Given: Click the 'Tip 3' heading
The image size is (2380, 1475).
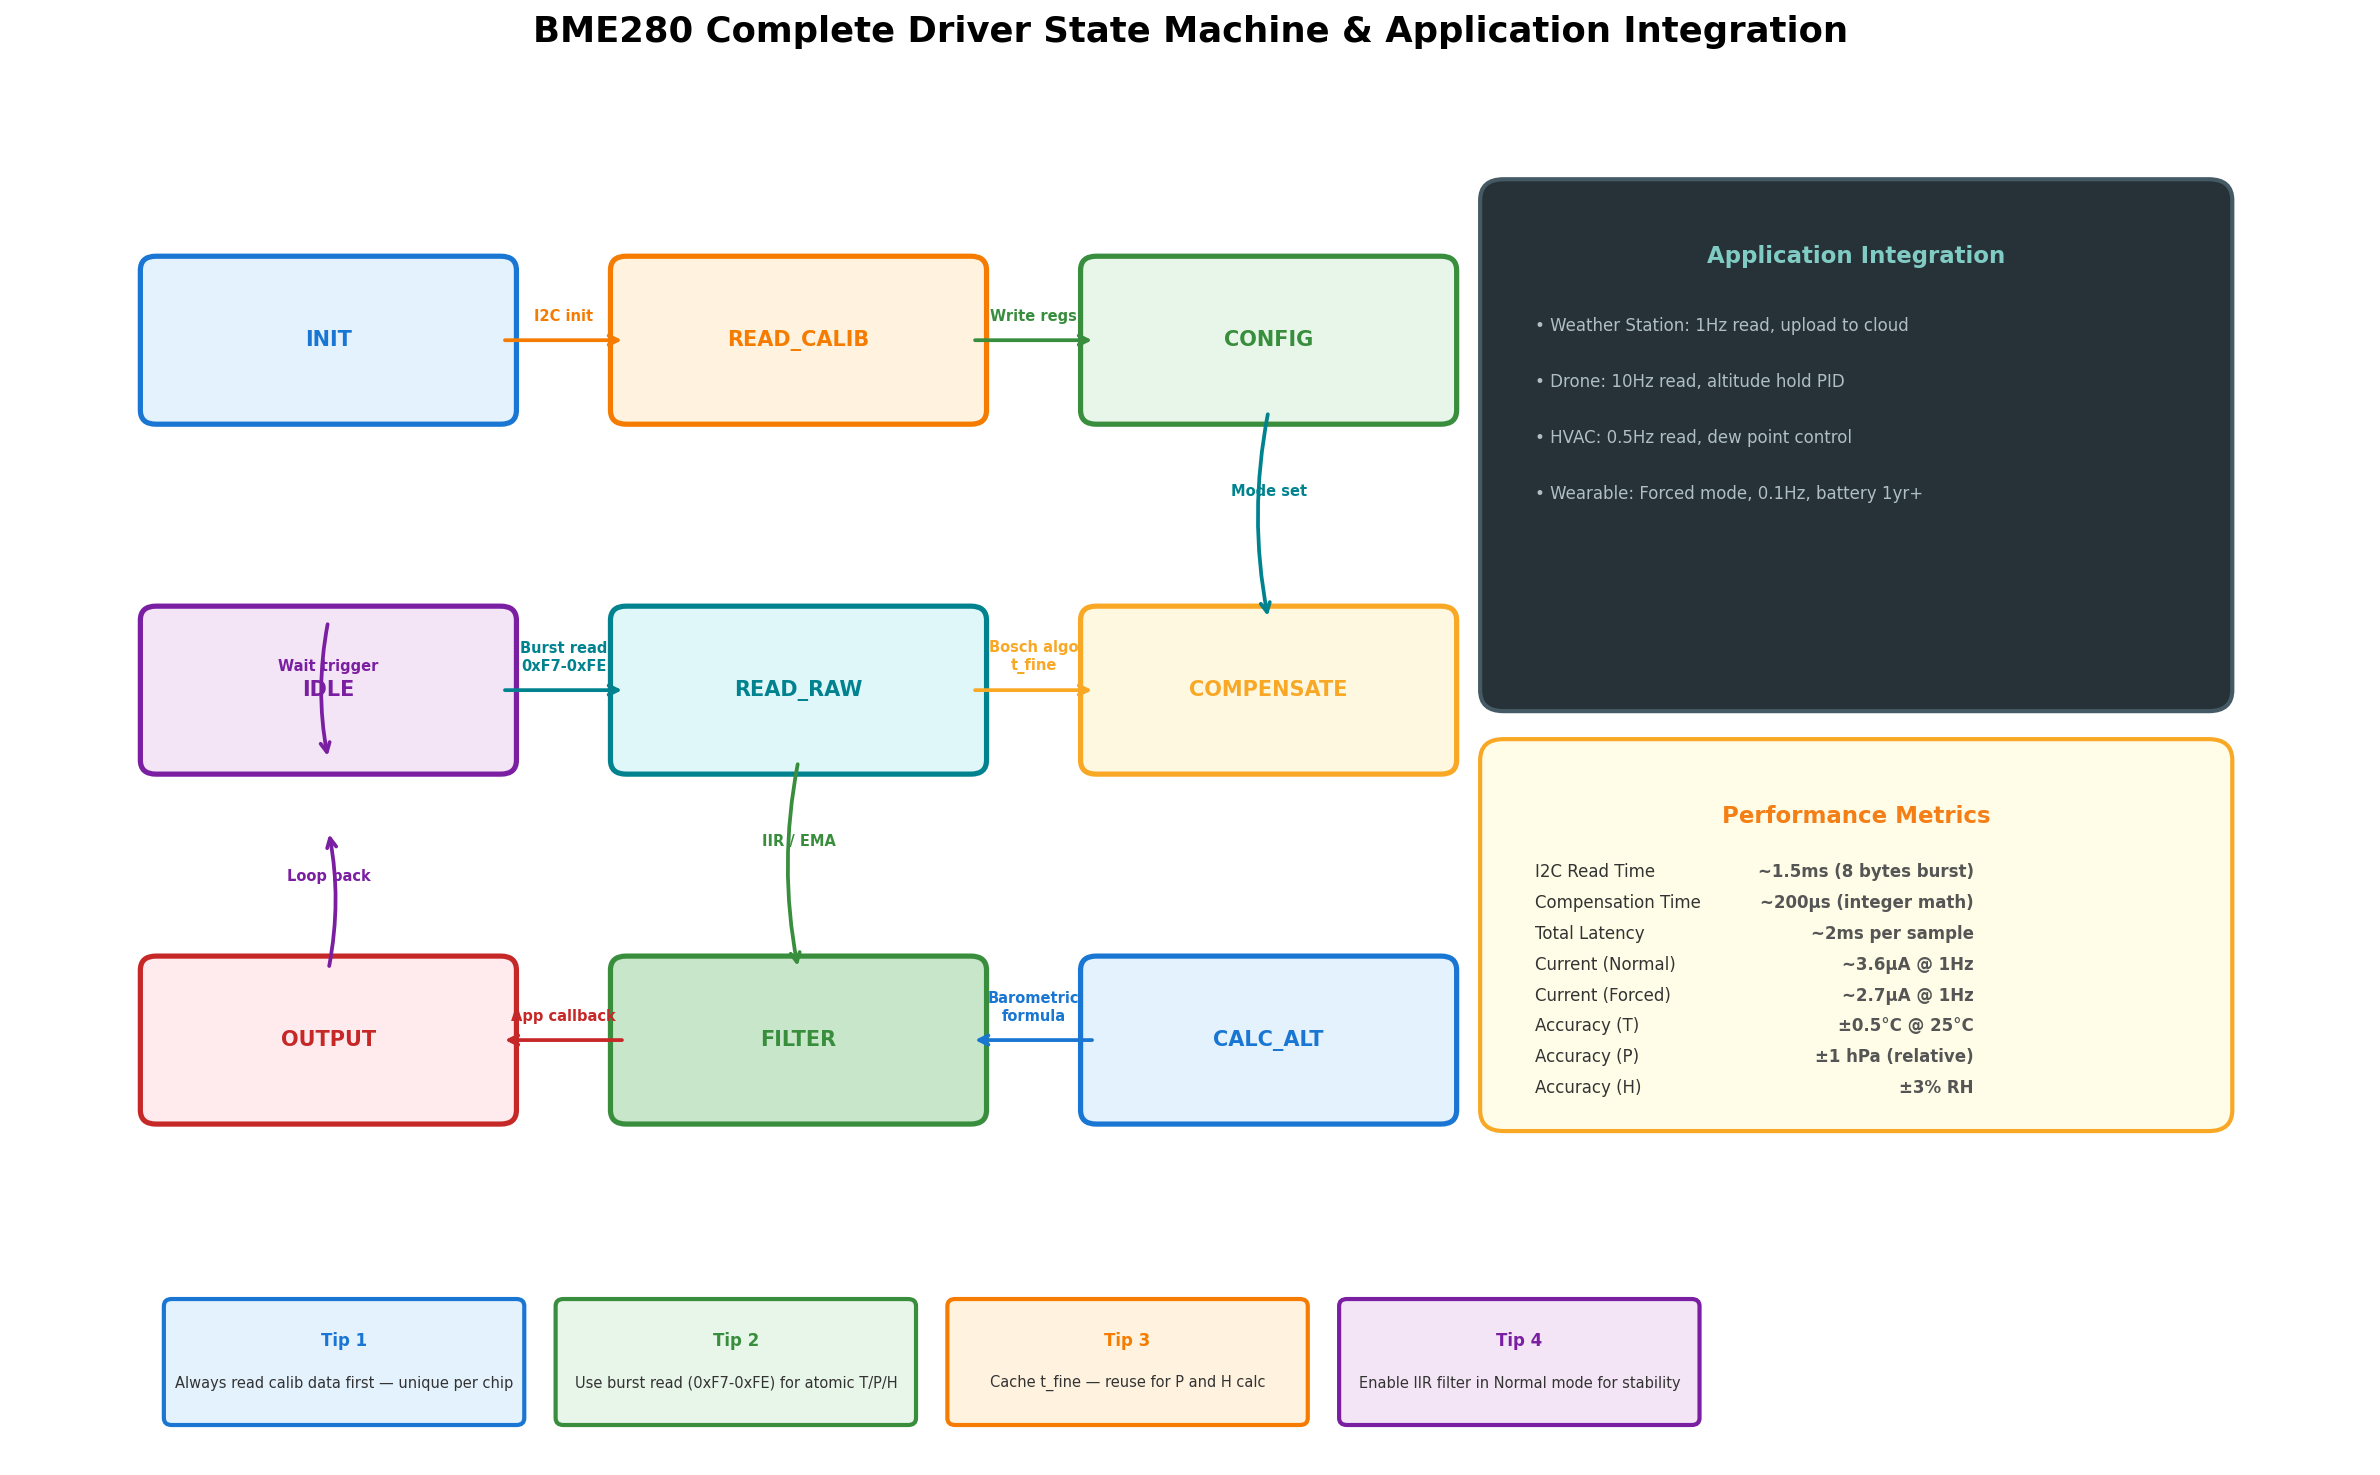Looking at the screenshot, I should point(1127,1341).
